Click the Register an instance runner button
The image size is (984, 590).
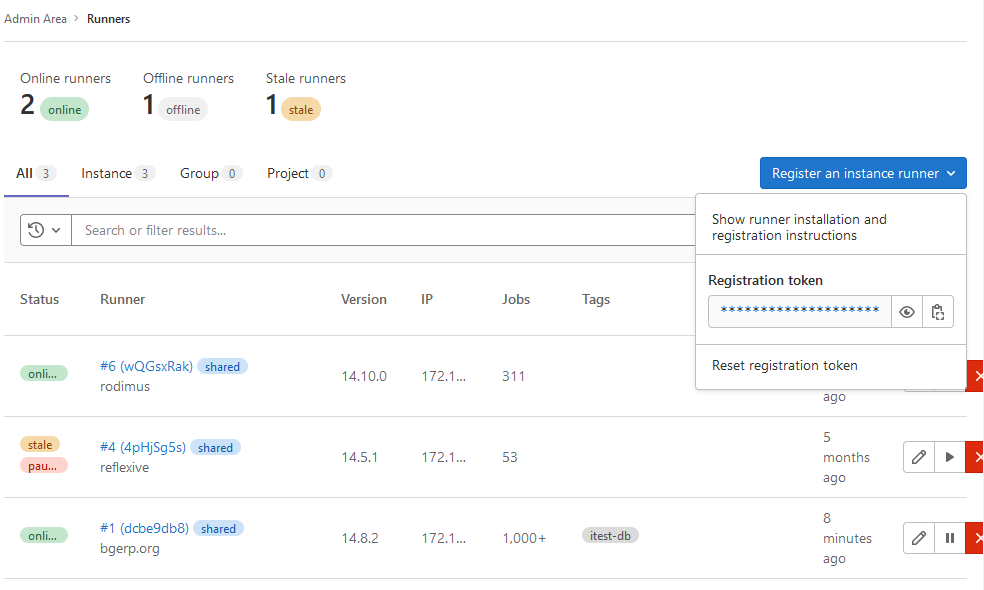850,172
